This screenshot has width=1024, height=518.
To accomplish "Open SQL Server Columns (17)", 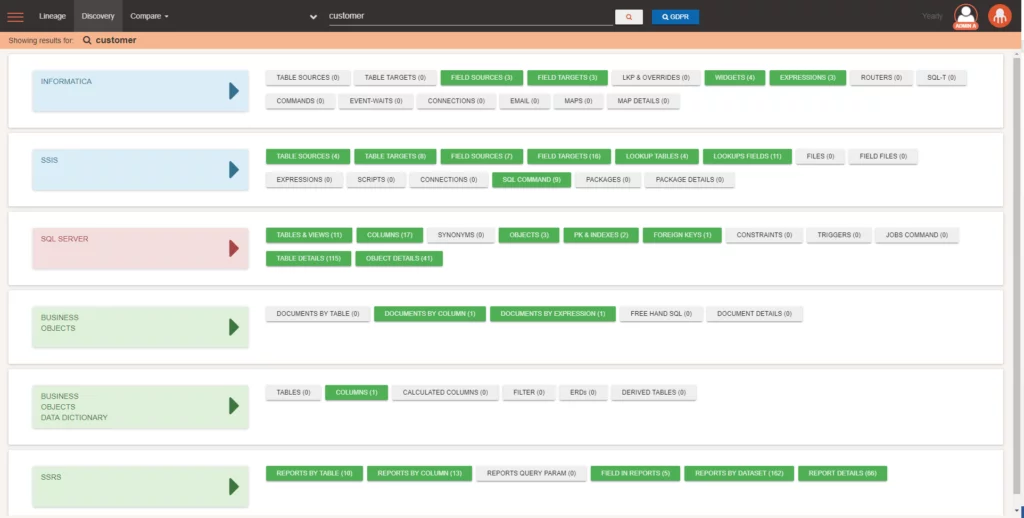I will 389,235.
